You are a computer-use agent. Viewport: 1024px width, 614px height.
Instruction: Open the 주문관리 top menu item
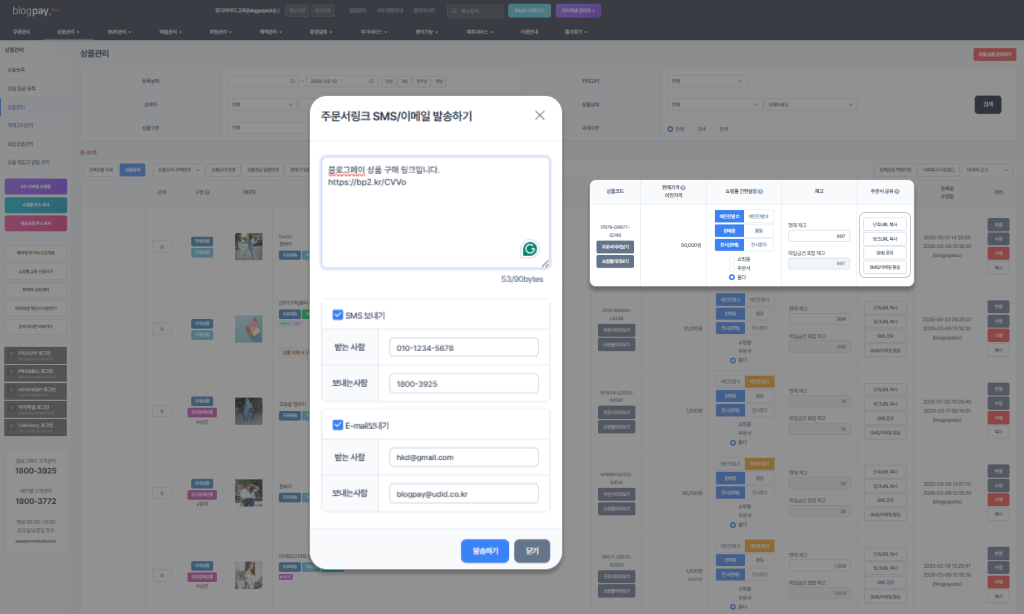22,31
